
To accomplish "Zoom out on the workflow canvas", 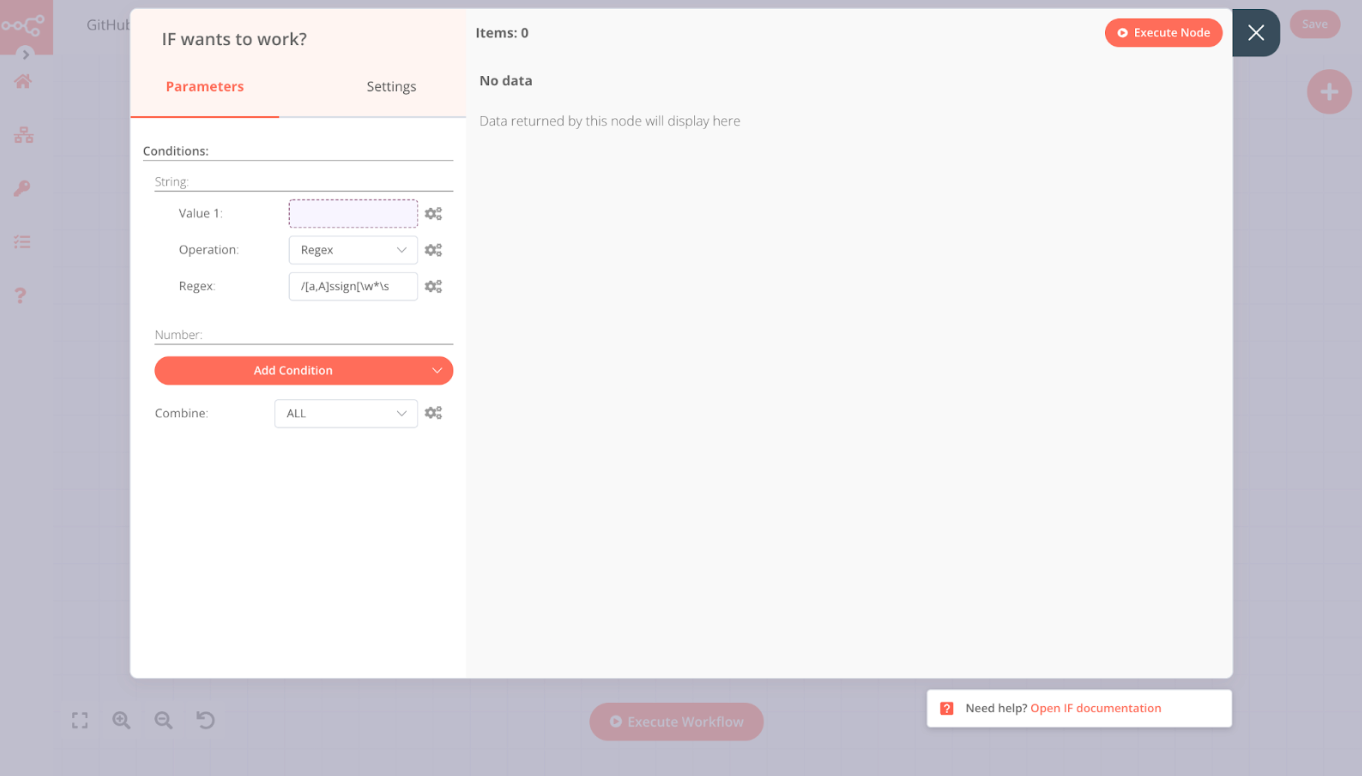I will tap(163, 720).
